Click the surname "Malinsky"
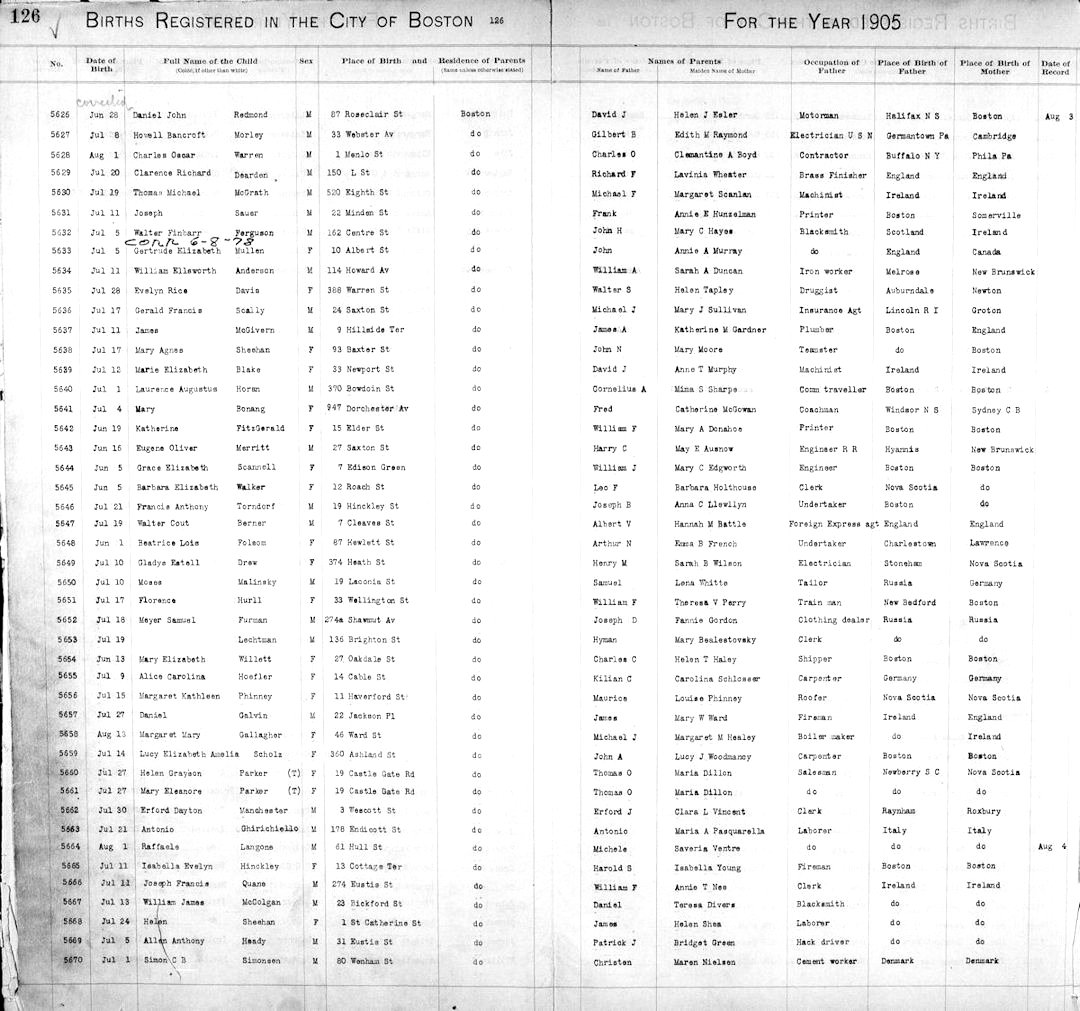Image resolution: width=1080 pixels, height=1011 pixels. (x=257, y=582)
